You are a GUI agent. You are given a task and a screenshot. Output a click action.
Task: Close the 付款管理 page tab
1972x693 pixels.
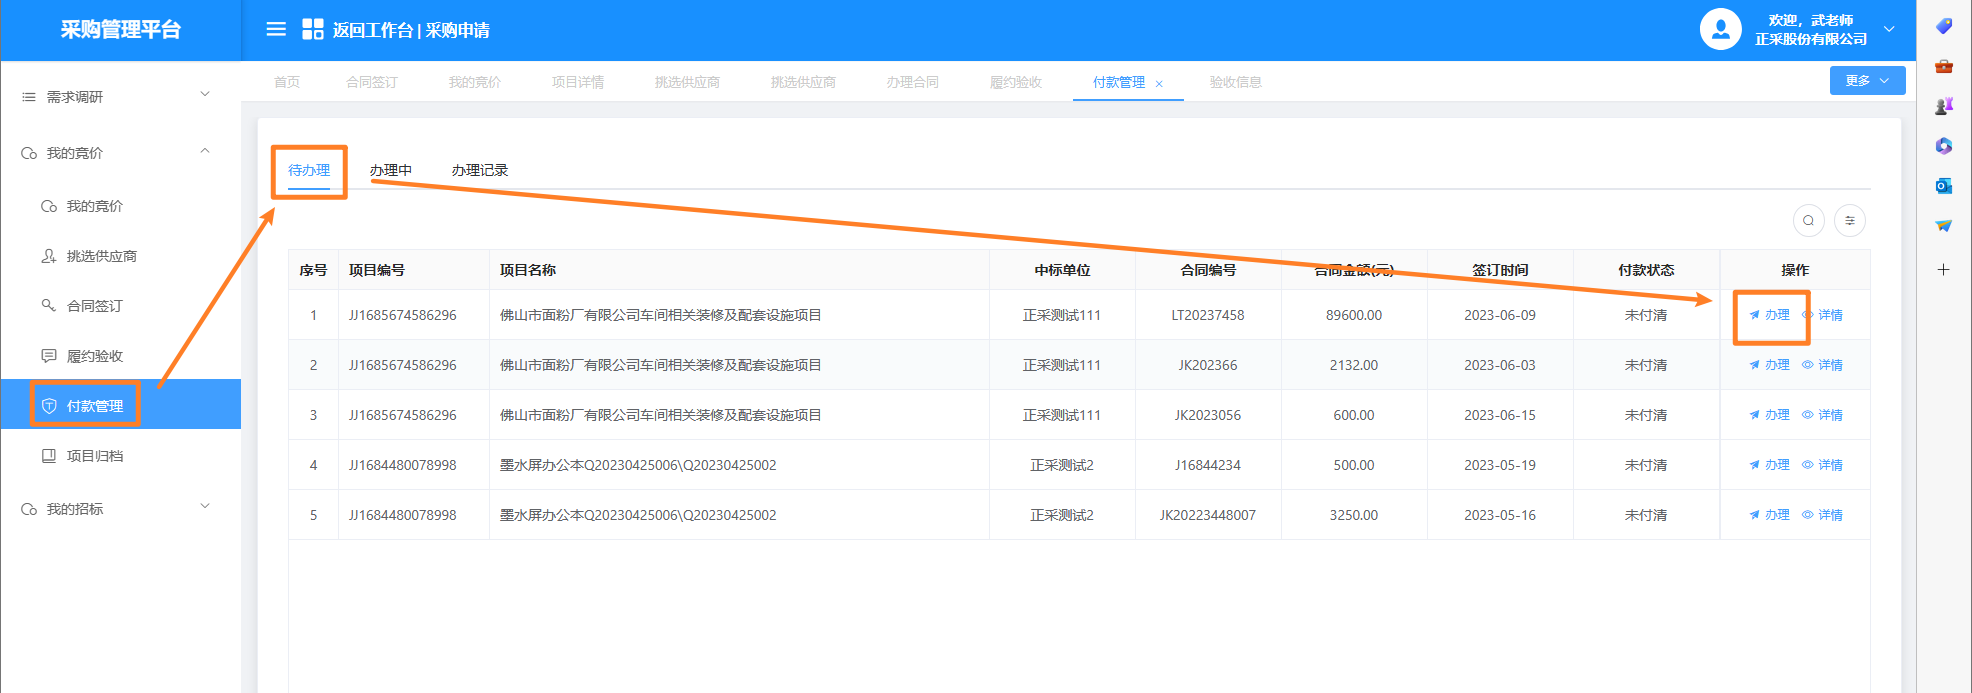[x=1159, y=84]
